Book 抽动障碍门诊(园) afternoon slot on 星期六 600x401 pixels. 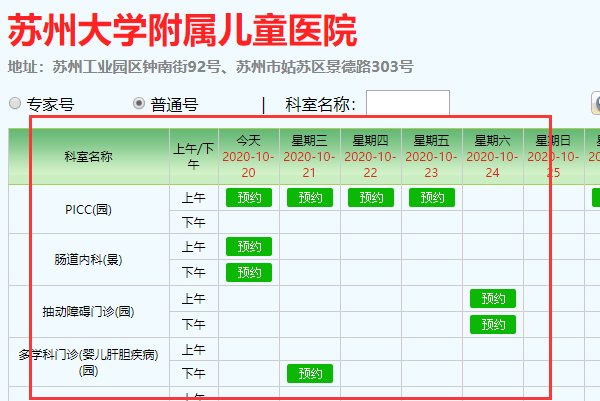coord(493,324)
